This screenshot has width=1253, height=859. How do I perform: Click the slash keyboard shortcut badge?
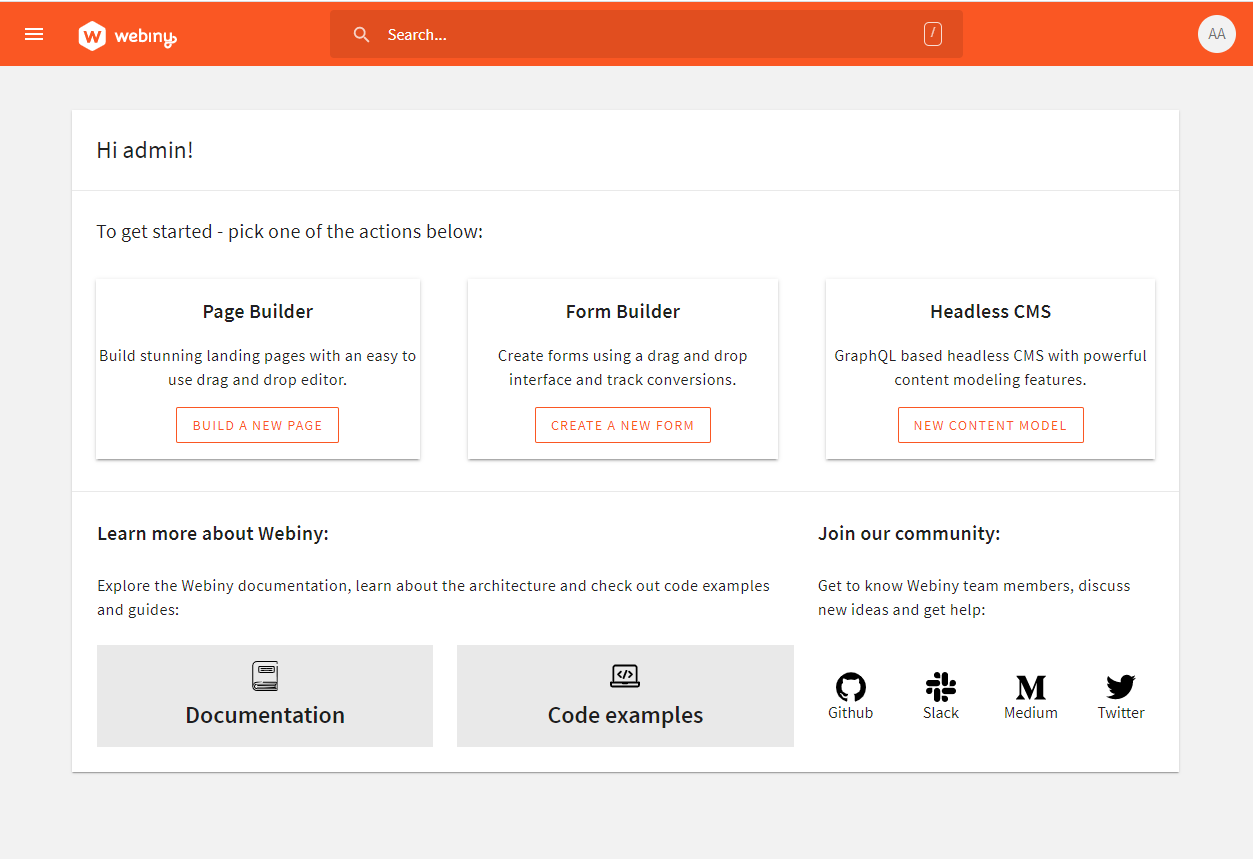click(932, 33)
